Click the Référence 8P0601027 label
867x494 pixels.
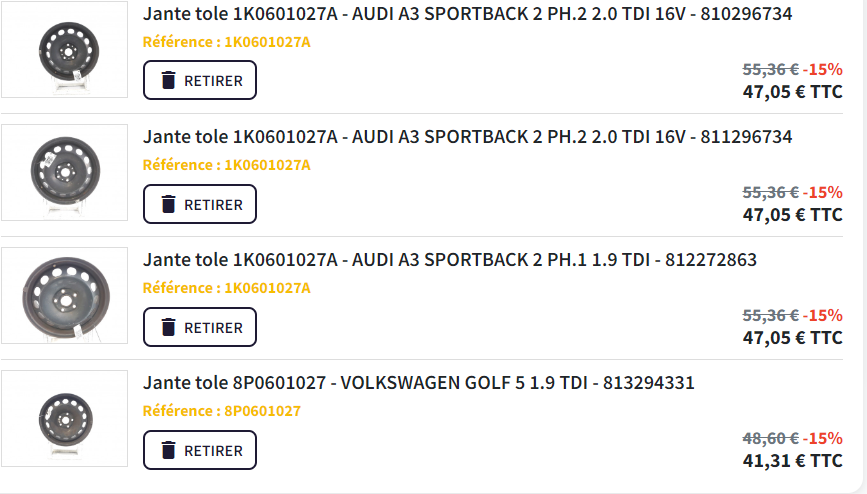pyautogui.click(x=221, y=411)
